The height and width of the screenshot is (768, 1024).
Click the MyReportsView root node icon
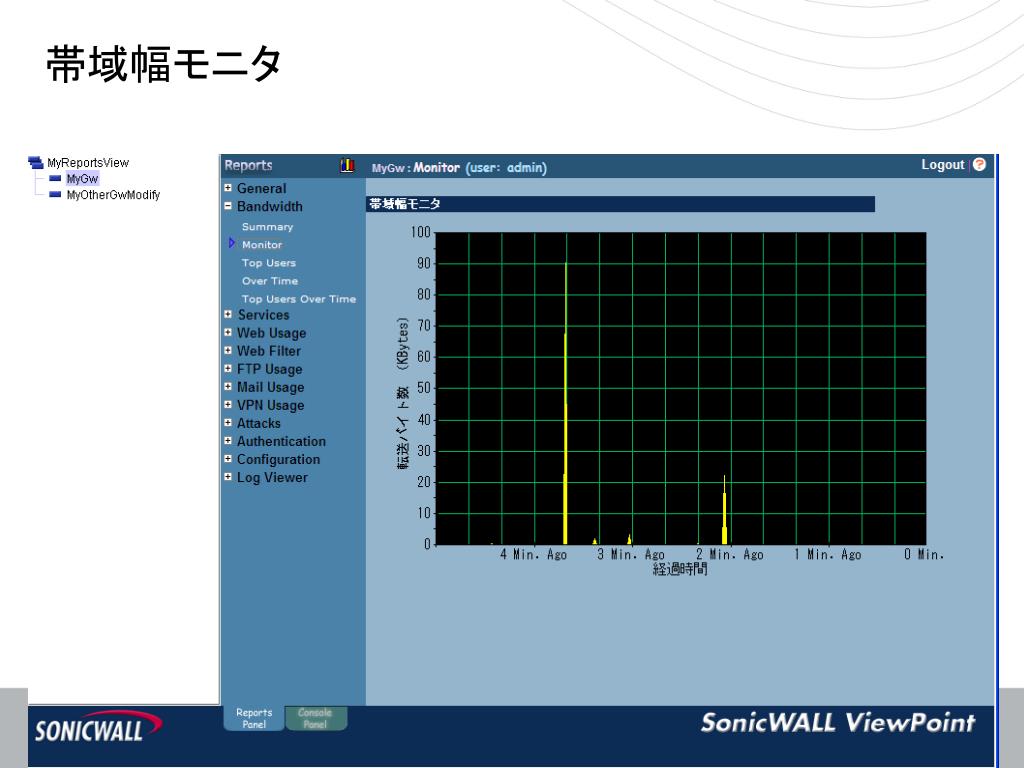point(35,162)
